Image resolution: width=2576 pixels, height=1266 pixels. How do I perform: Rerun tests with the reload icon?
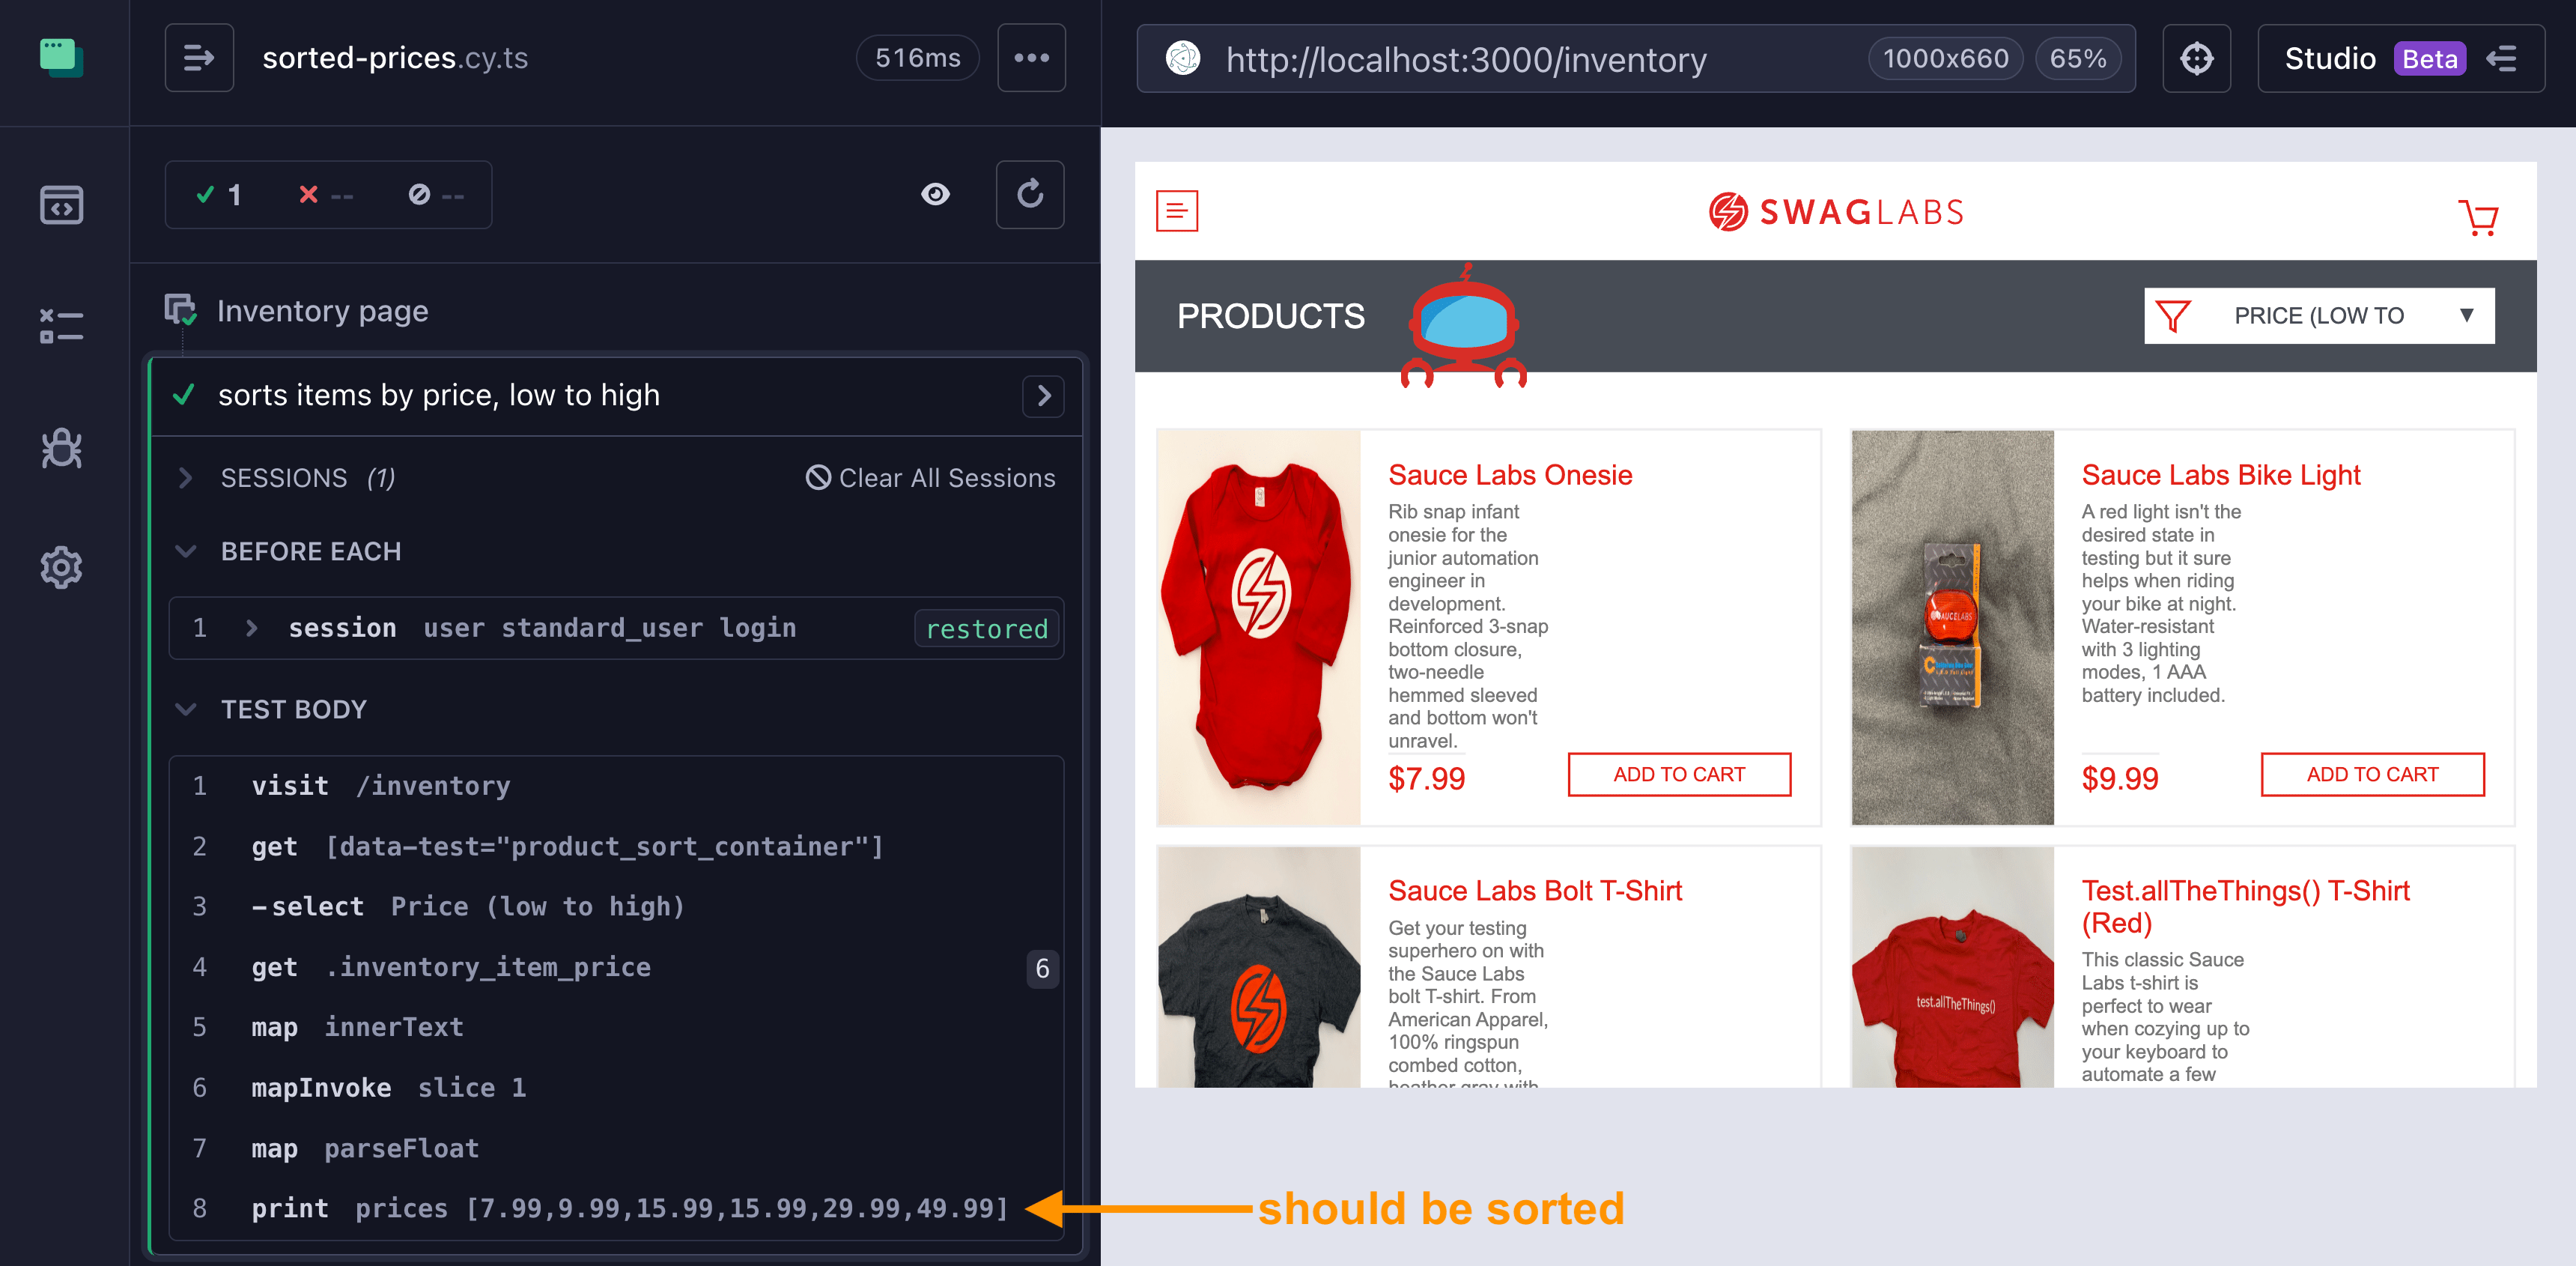click(1029, 194)
